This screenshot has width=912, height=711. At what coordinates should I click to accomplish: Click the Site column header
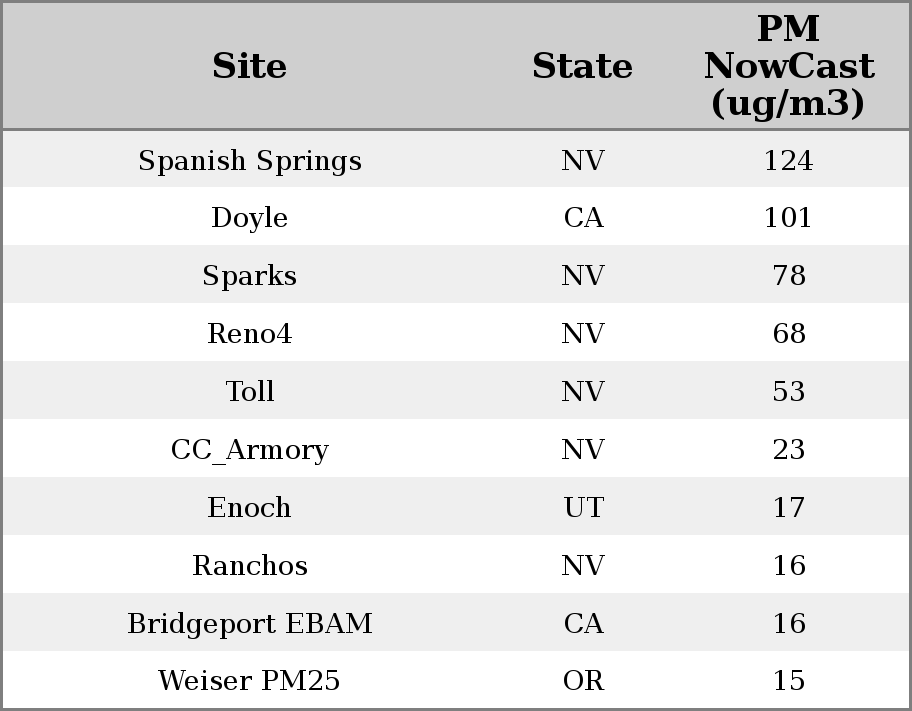[249, 67]
